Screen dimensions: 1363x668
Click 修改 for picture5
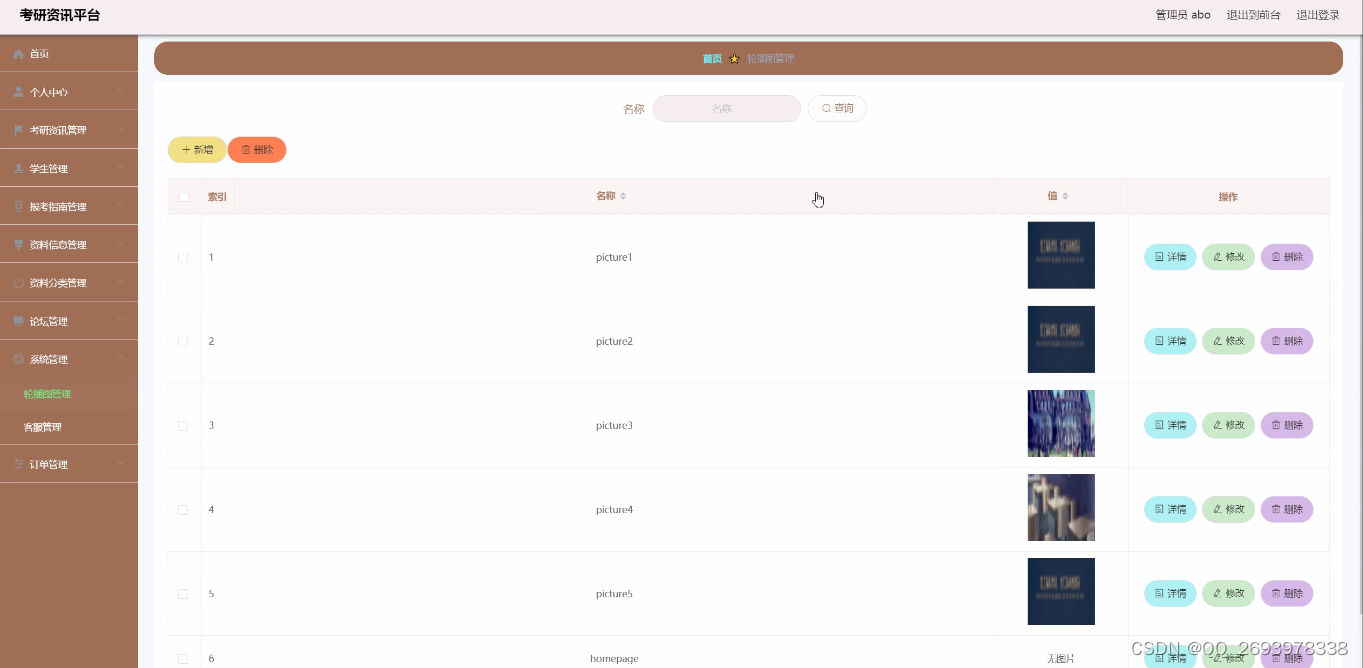(1228, 593)
